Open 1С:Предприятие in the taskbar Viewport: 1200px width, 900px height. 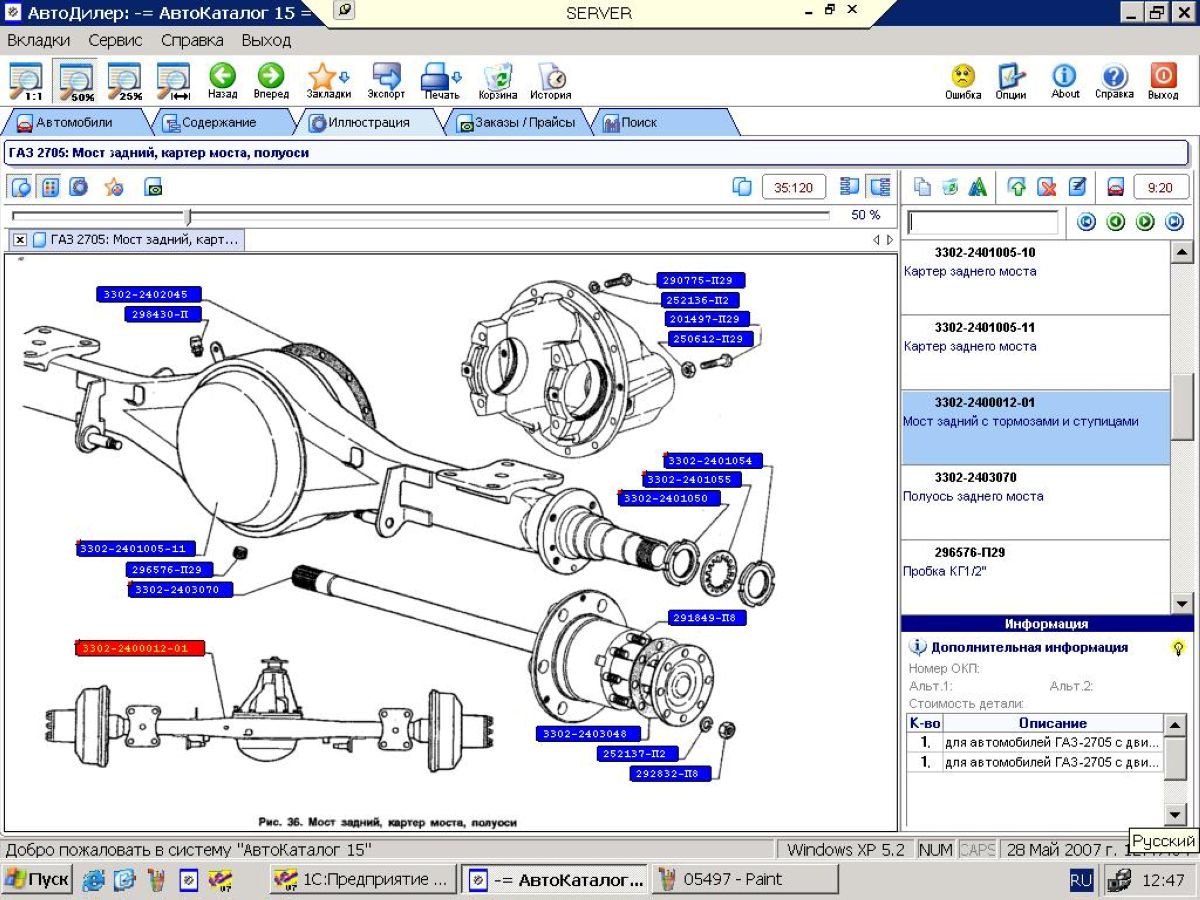pos(364,880)
